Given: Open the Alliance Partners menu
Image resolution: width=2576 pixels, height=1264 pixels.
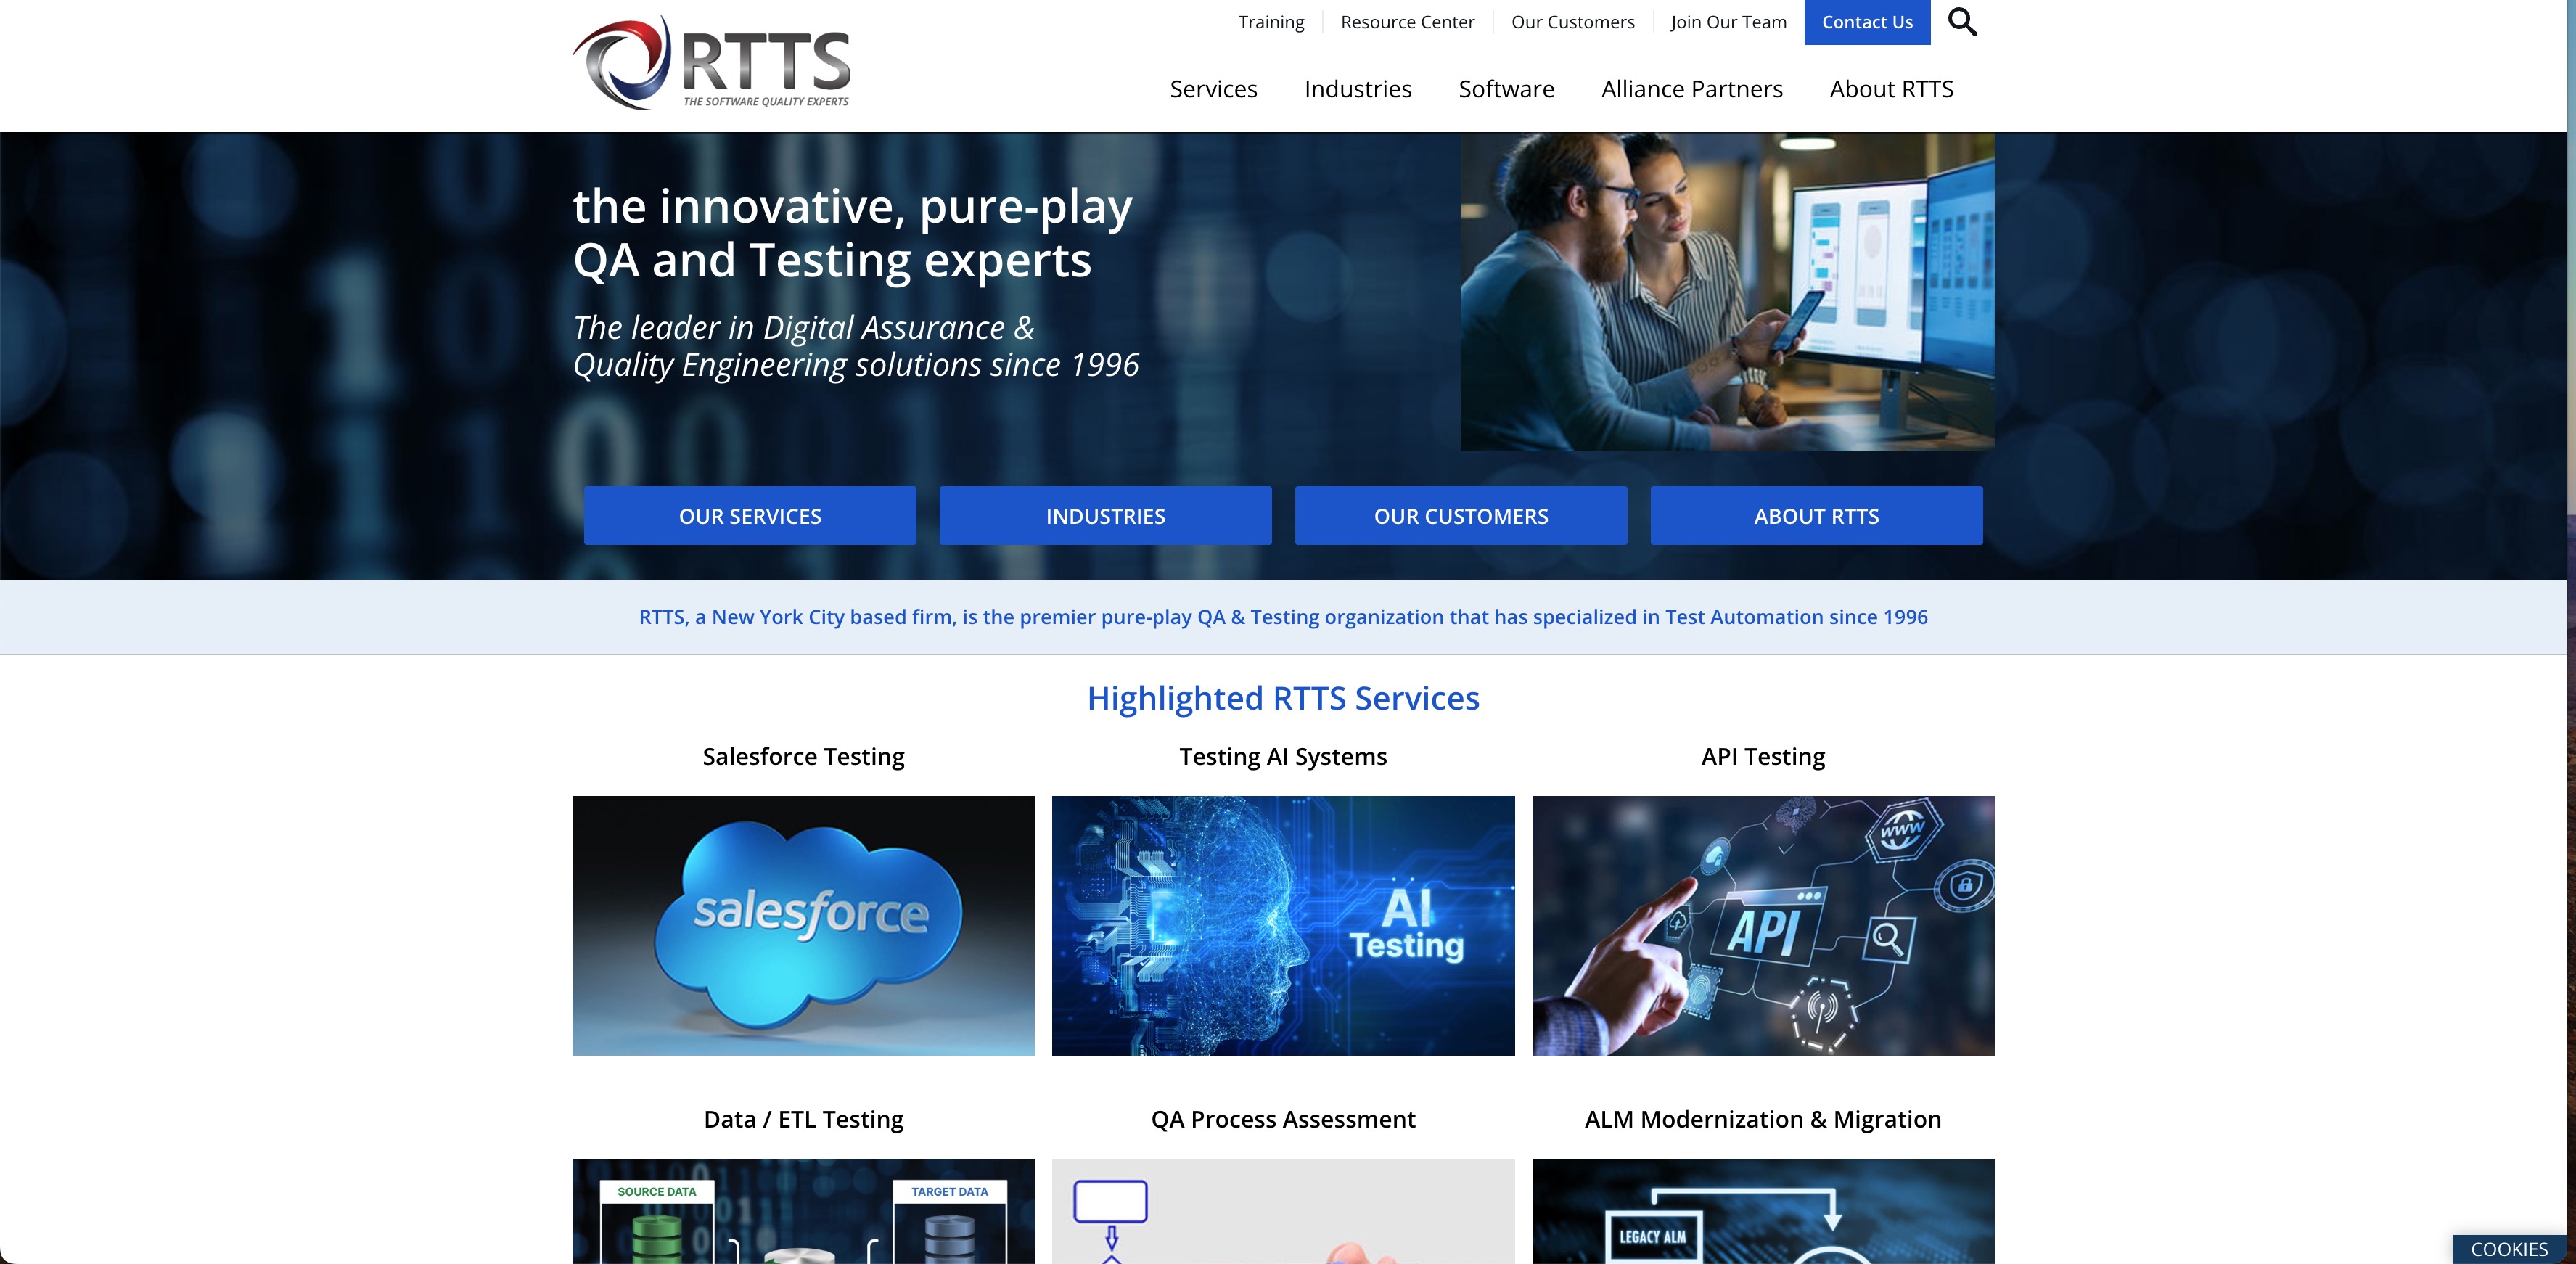Looking at the screenshot, I should [x=1691, y=89].
